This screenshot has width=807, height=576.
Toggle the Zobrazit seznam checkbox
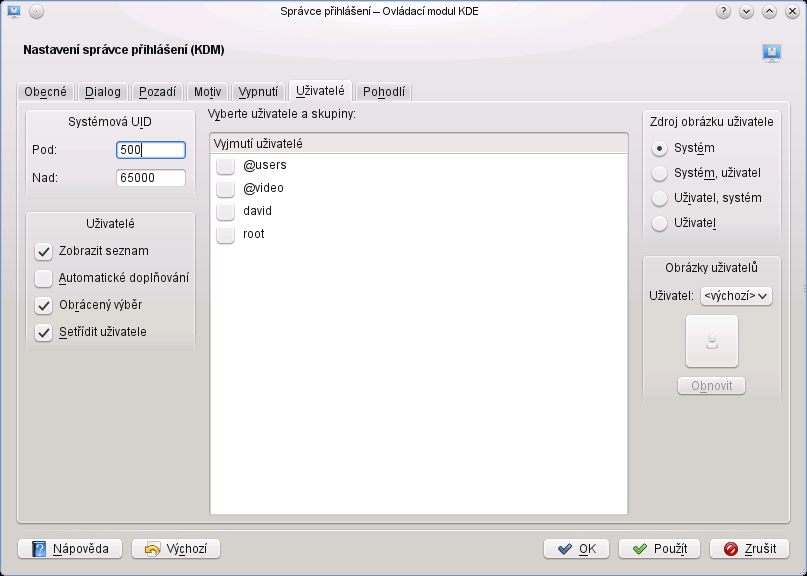(44, 251)
